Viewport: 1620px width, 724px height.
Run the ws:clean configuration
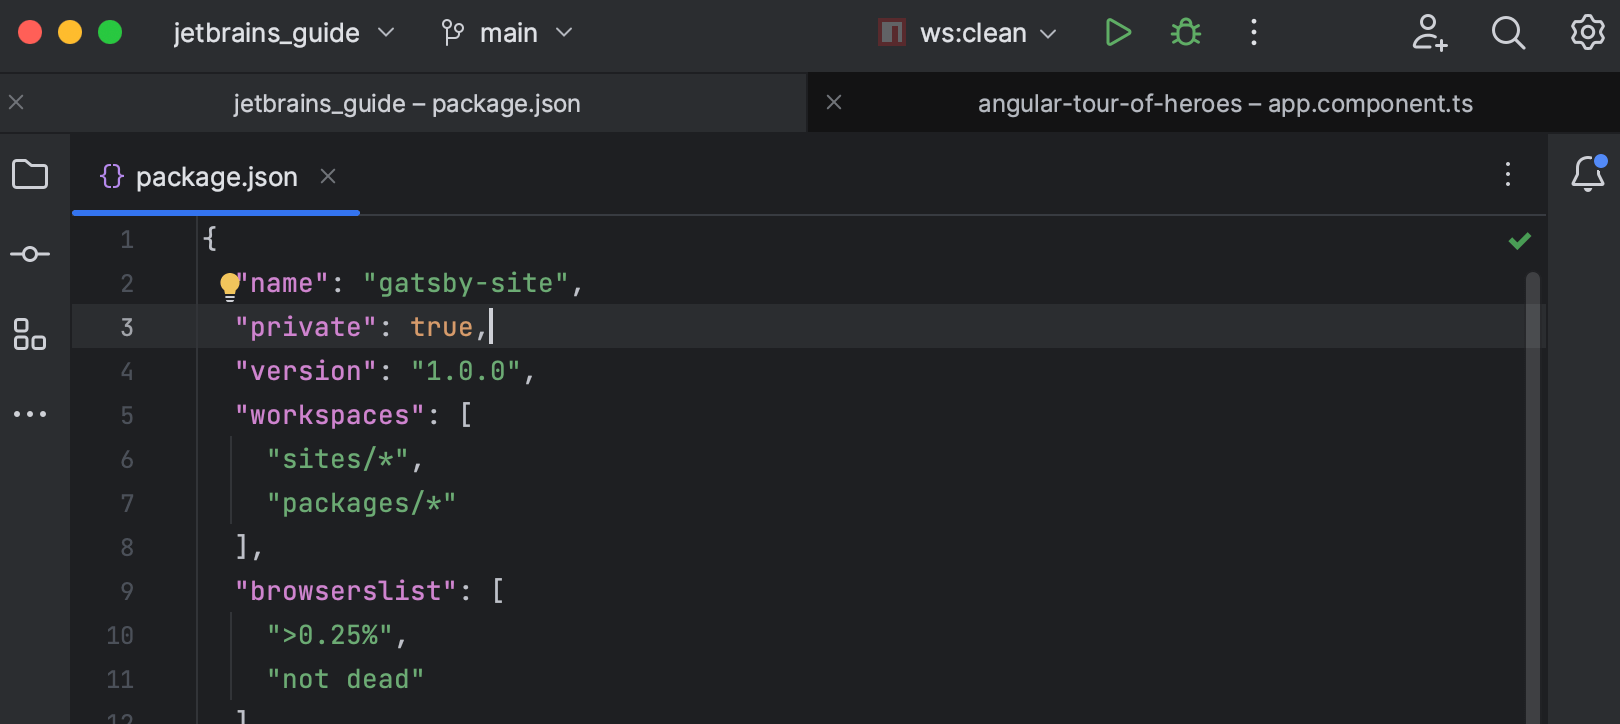tap(1118, 33)
